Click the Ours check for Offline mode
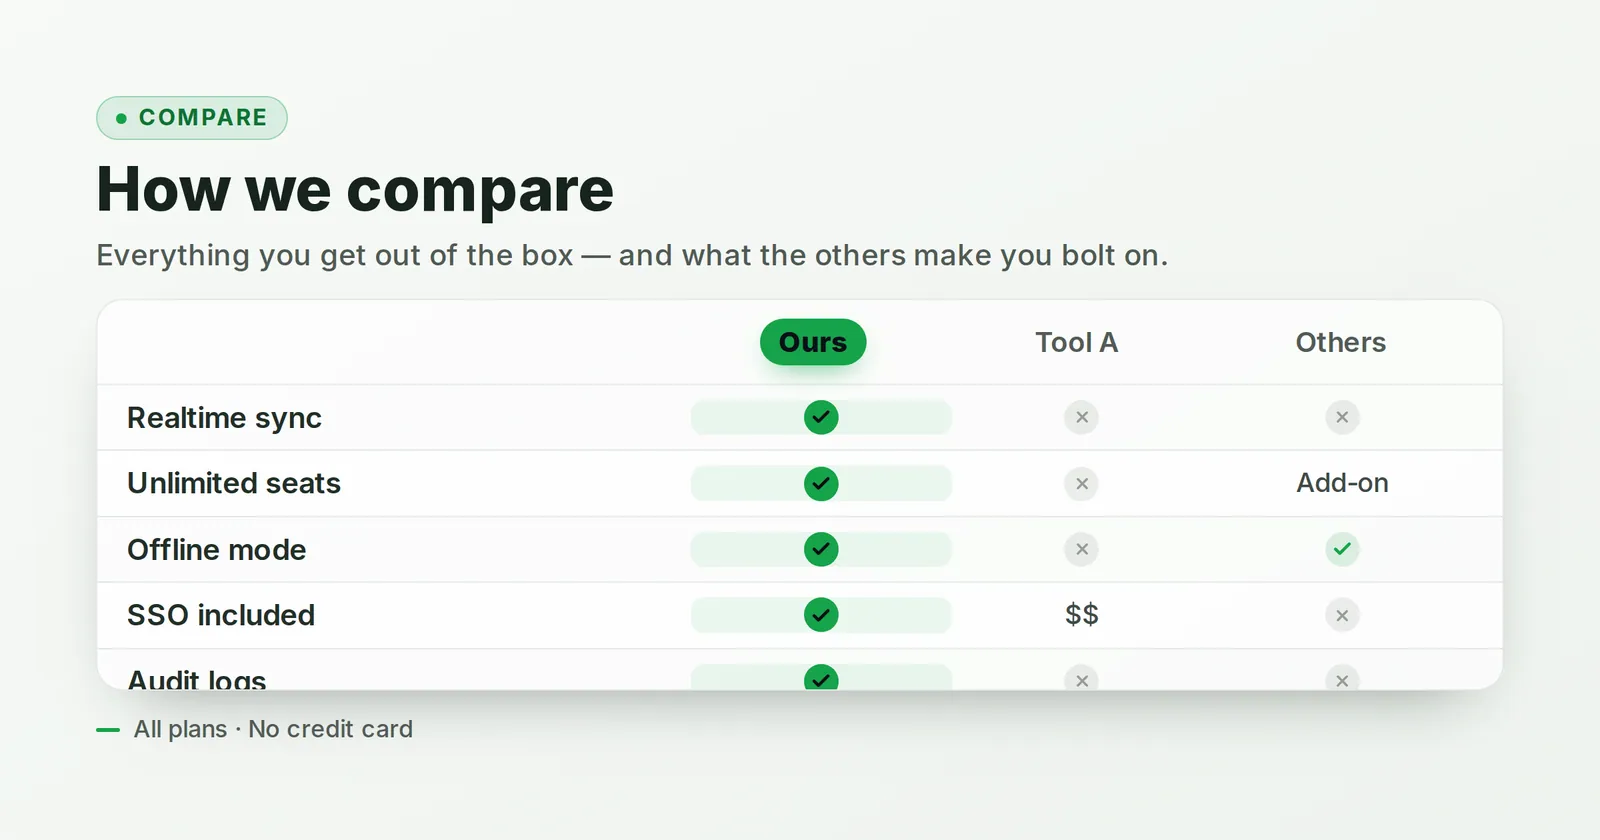 (821, 549)
